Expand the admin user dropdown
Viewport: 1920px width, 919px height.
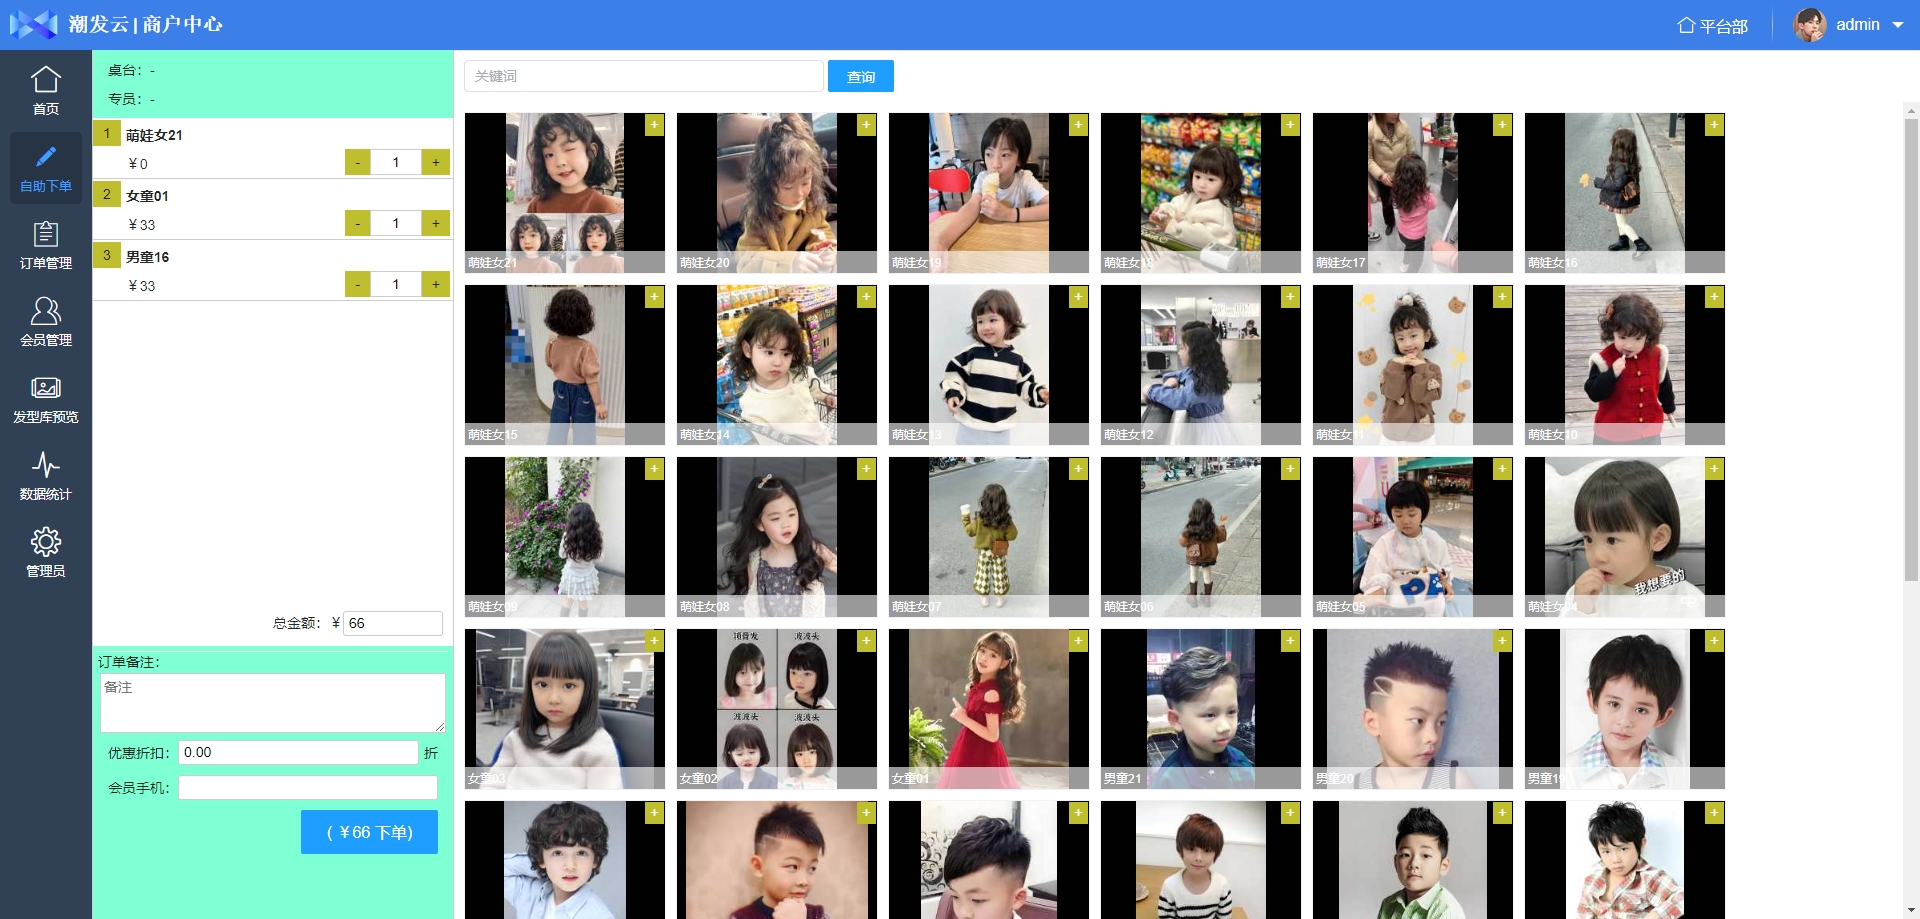(1897, 25)
